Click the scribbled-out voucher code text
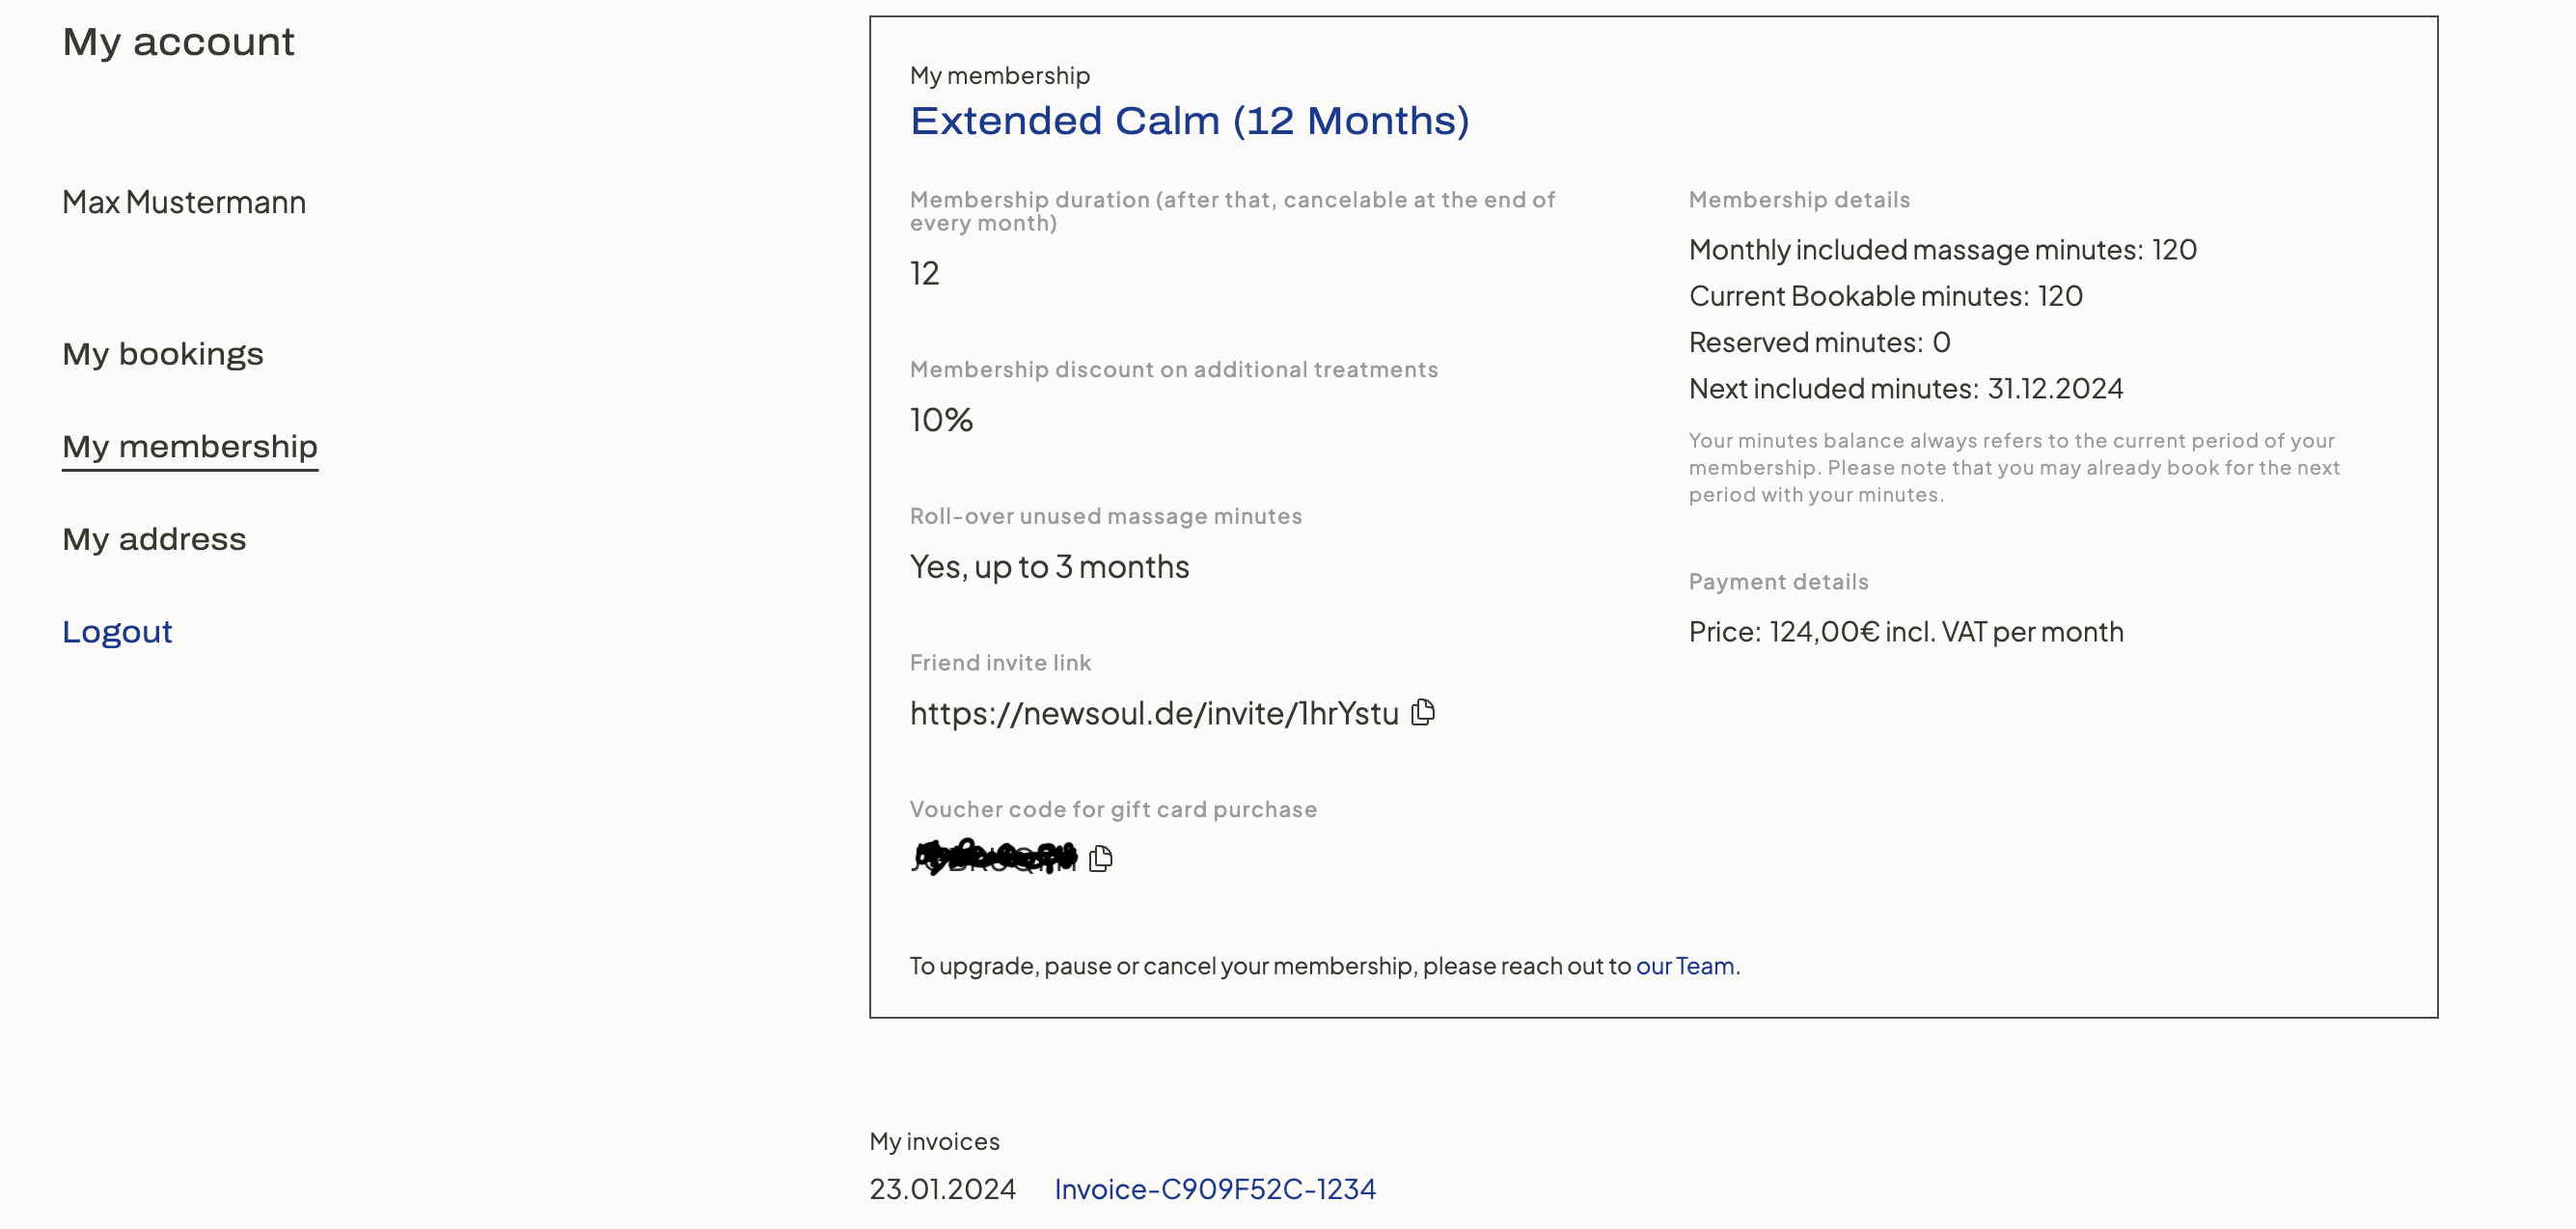Image resolution: width=2576 pixels, height=1229 pixels. [995, 857]
